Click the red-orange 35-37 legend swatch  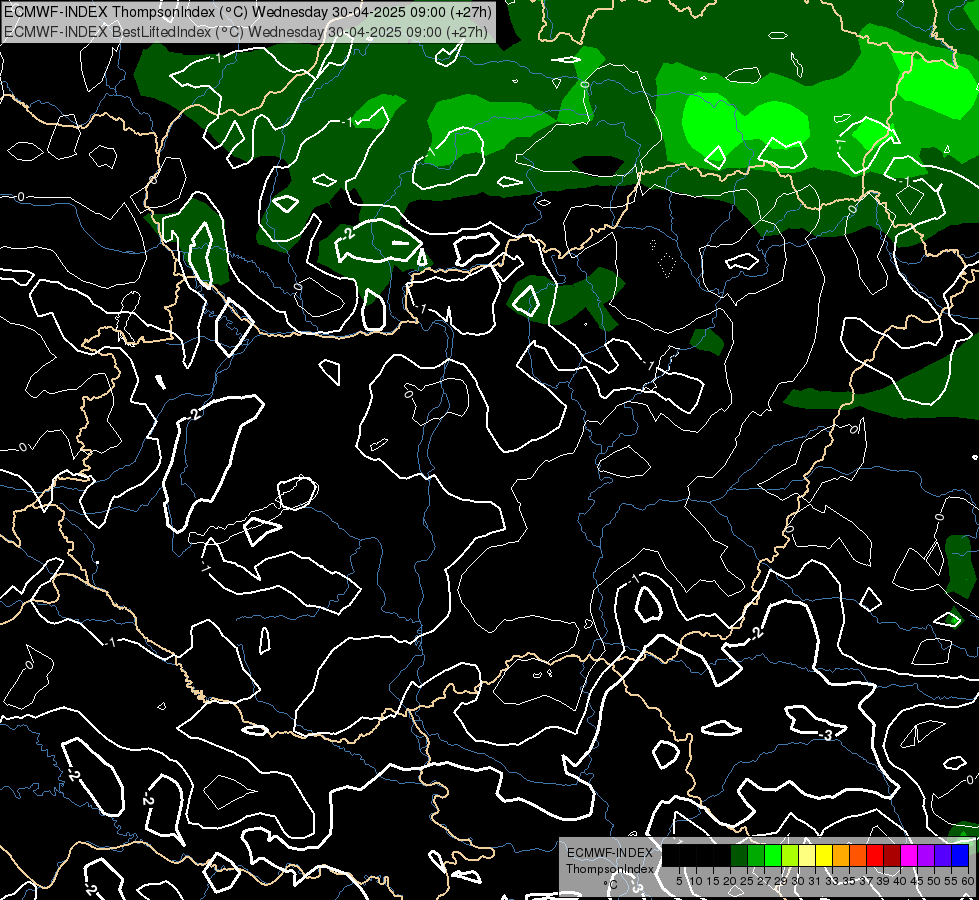[858, 855]
